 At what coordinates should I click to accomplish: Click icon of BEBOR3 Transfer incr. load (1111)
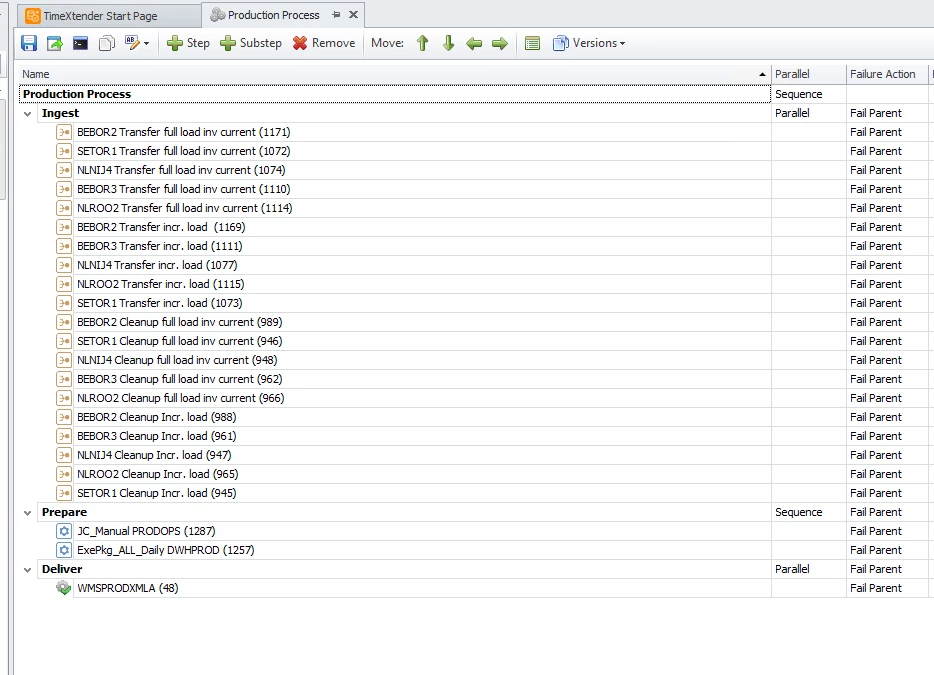[64, 247]
